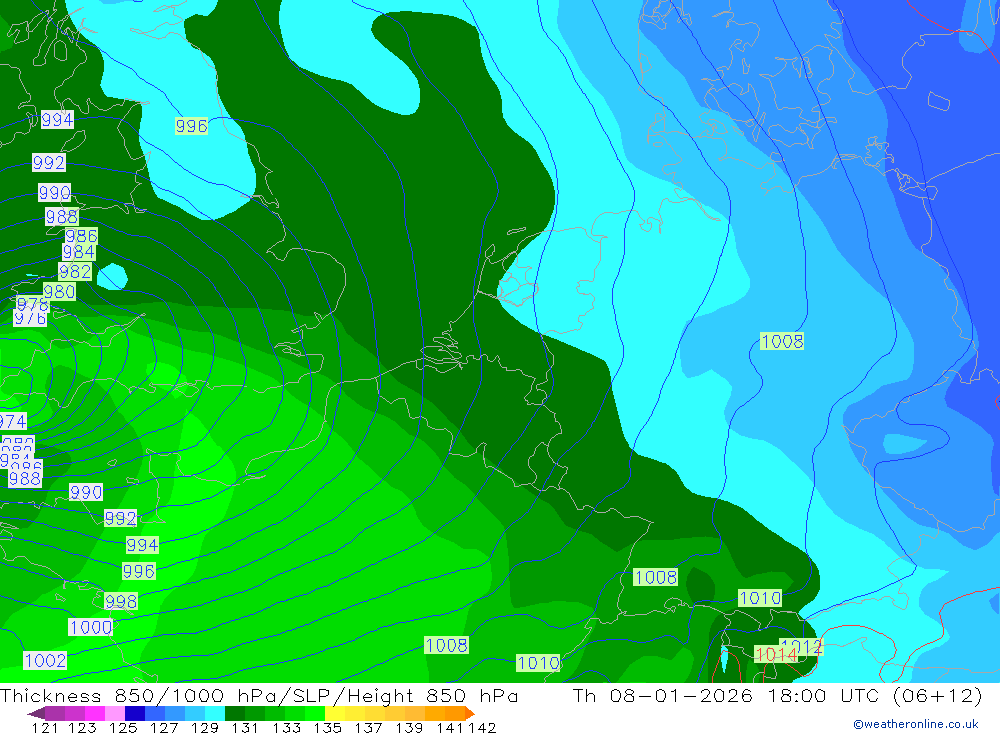The image size is (1000, 733).
Task: Click the first yellow legend swatch above 135
Action: click(335, 713)
